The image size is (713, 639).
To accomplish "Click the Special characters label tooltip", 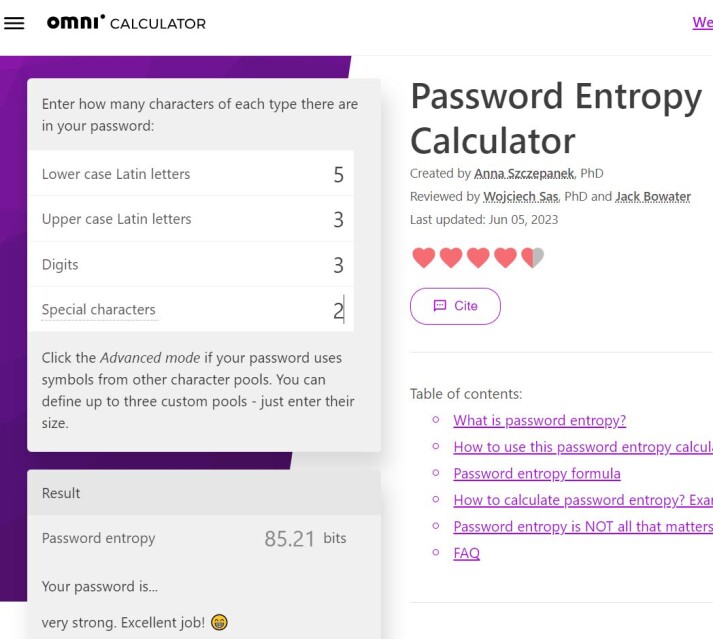I will coord(99,310).
